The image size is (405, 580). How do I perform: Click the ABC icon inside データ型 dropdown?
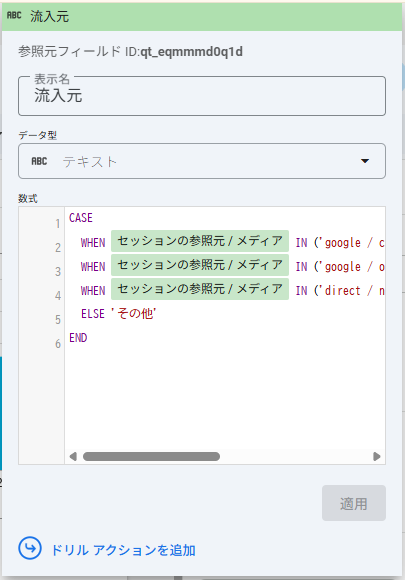pyautogui.click(x=39, y=161)
